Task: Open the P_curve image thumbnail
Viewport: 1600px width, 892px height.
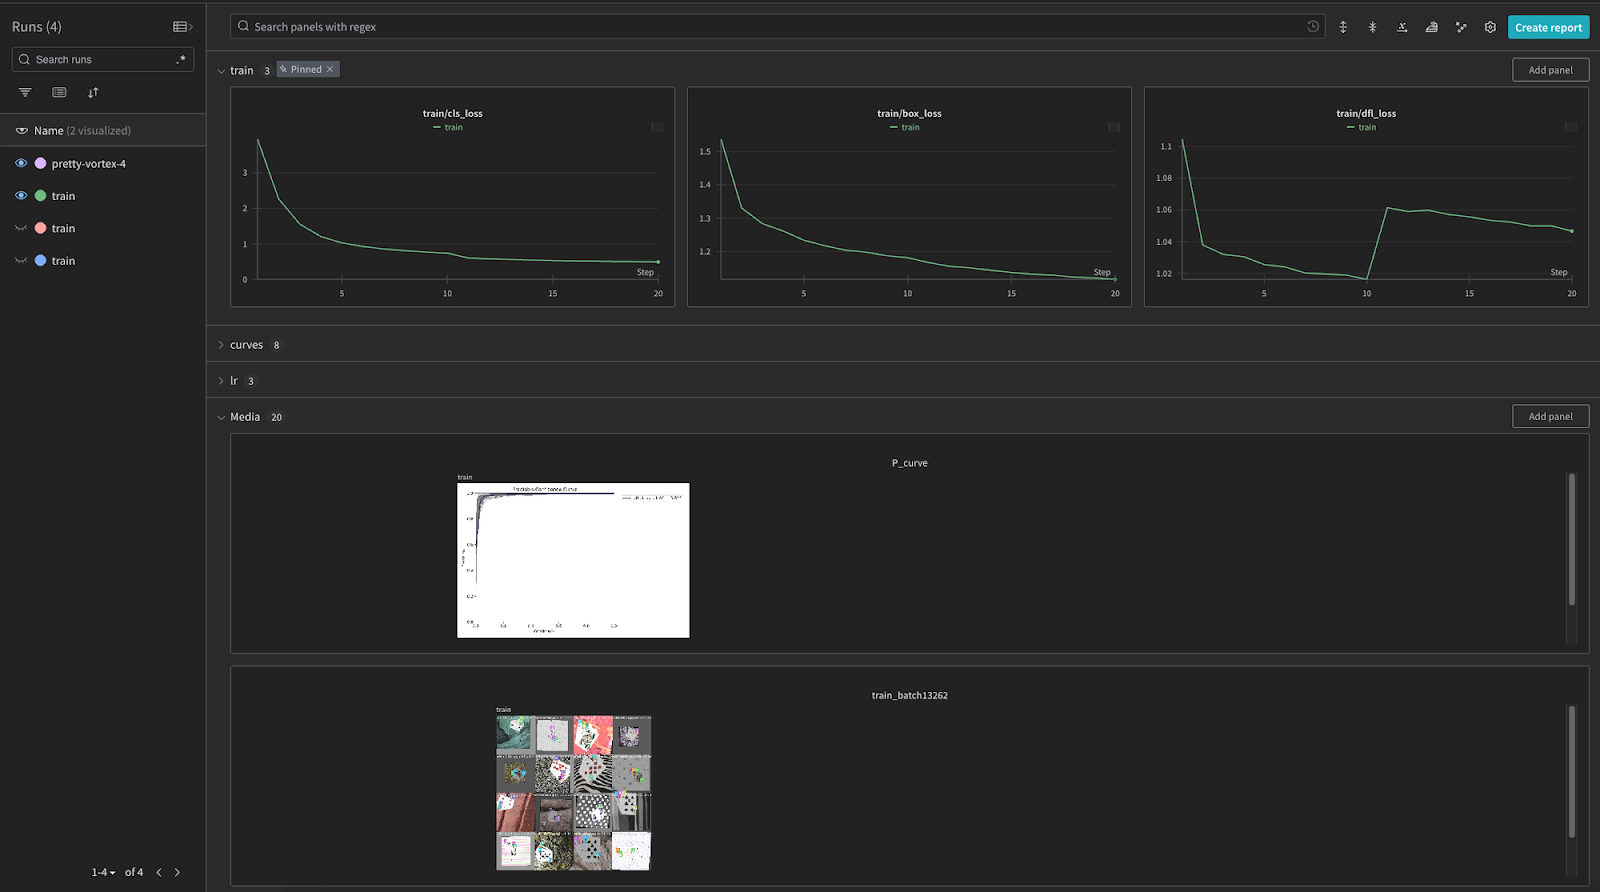Action: [x=573, y=560]
